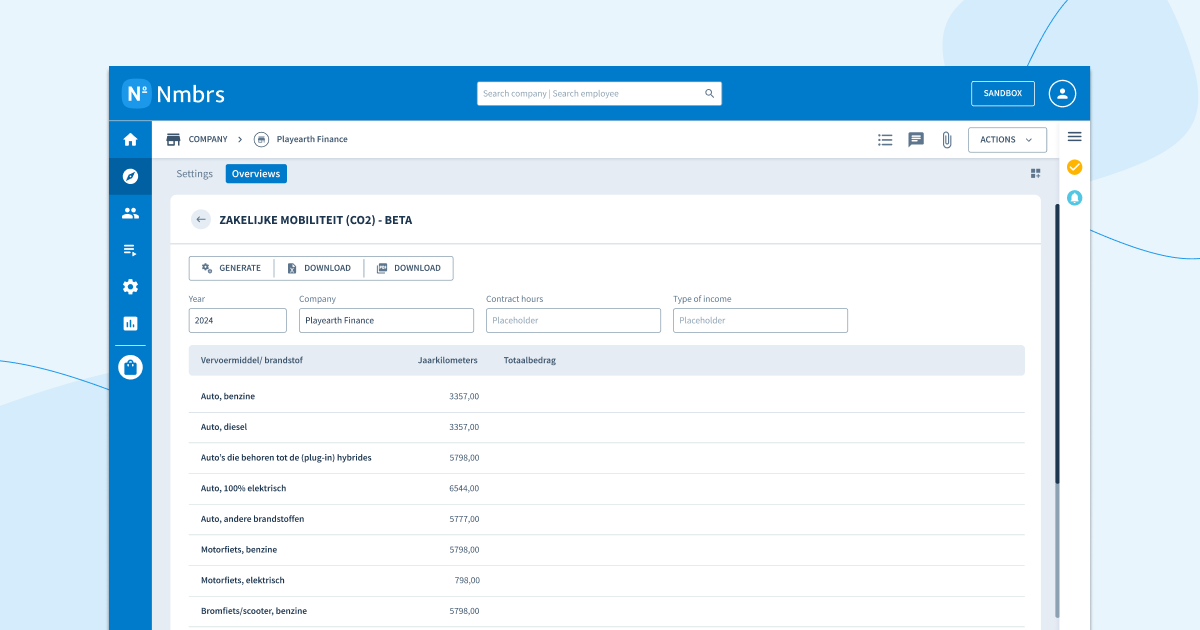
Task: Open the Type of income field
Action: pos(760,320)
